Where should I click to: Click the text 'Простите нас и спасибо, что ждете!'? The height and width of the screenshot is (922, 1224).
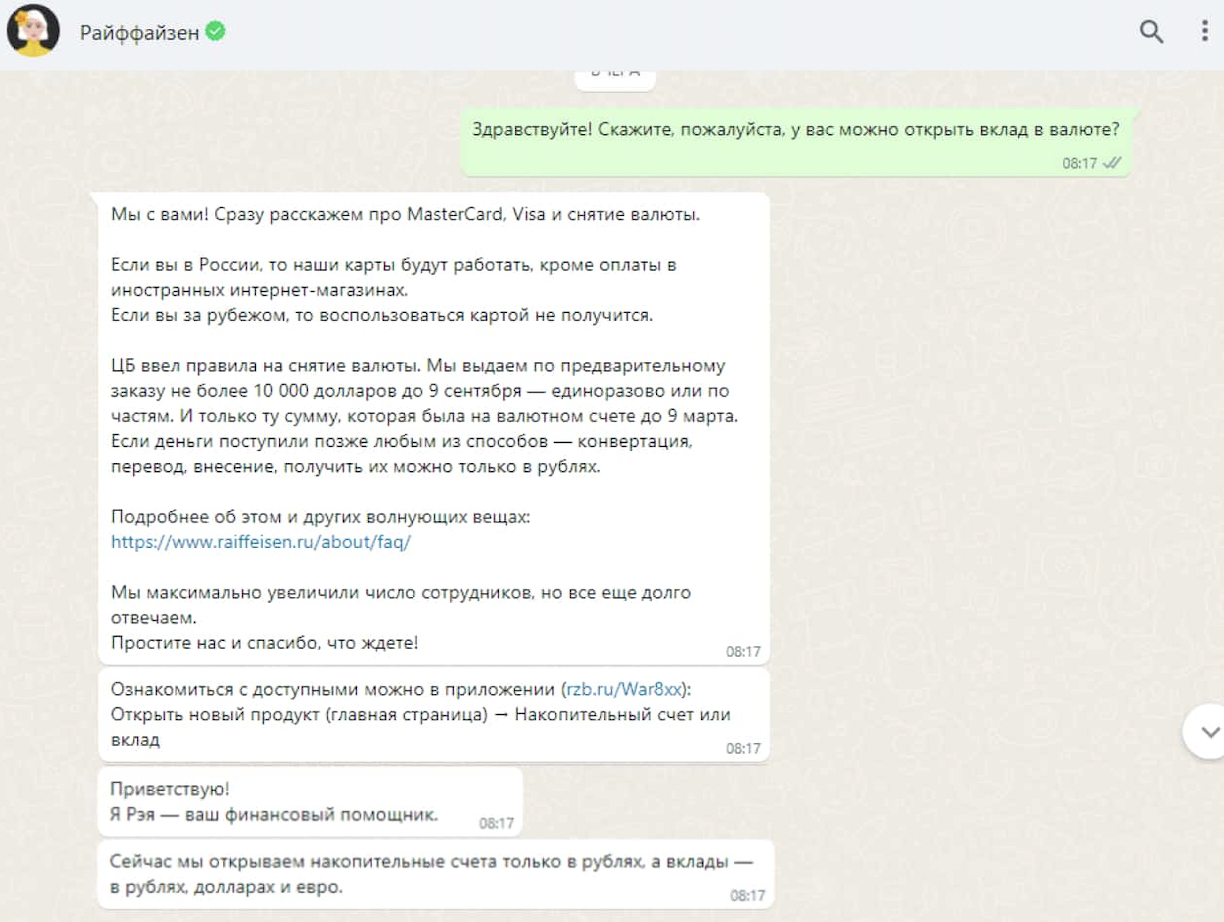tap(265, 643)
